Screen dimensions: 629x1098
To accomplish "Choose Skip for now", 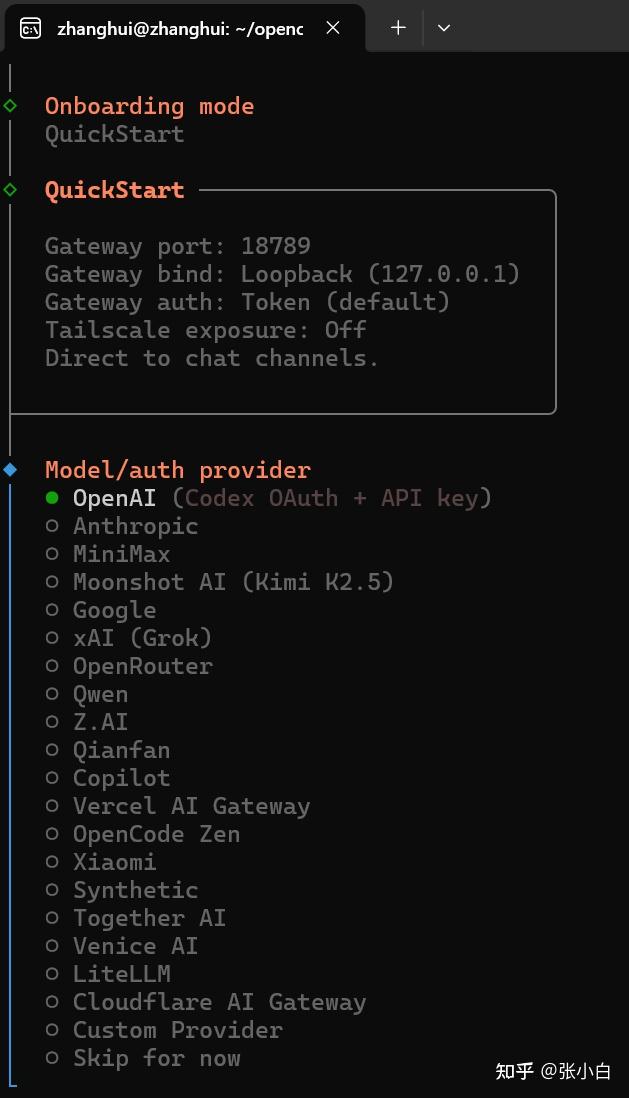I will (x=156, y=1058).
